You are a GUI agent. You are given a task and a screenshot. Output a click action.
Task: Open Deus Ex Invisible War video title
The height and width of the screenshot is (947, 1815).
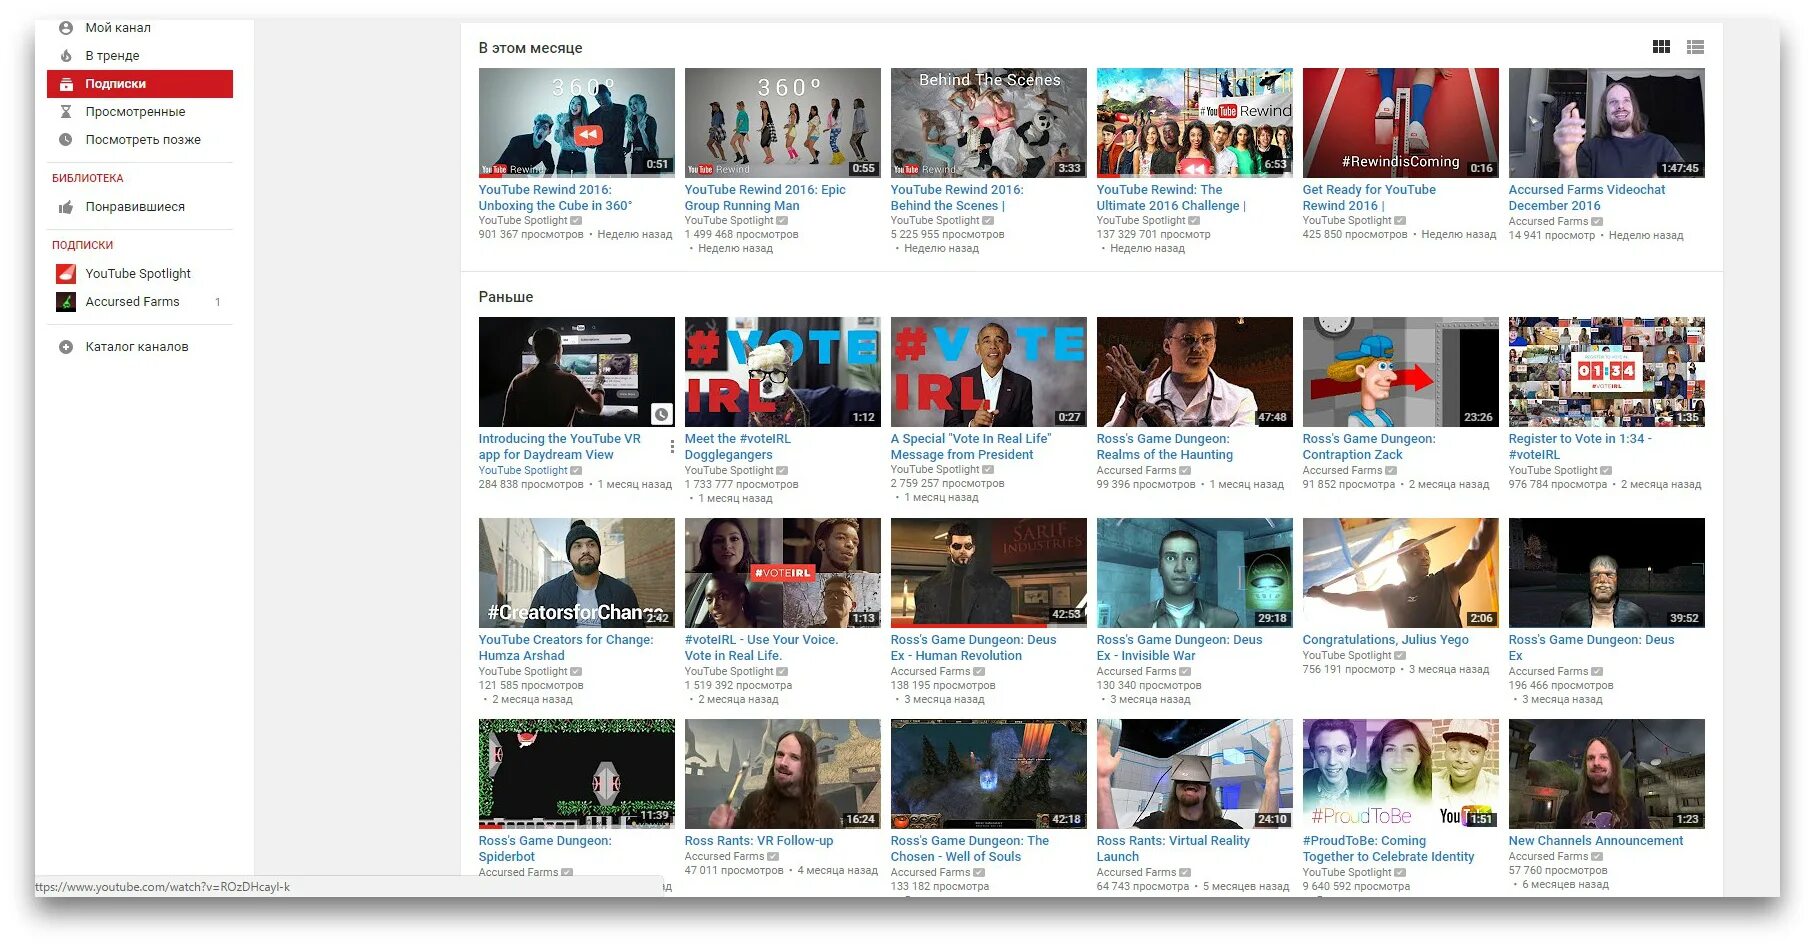click(x=1179, y=648)
